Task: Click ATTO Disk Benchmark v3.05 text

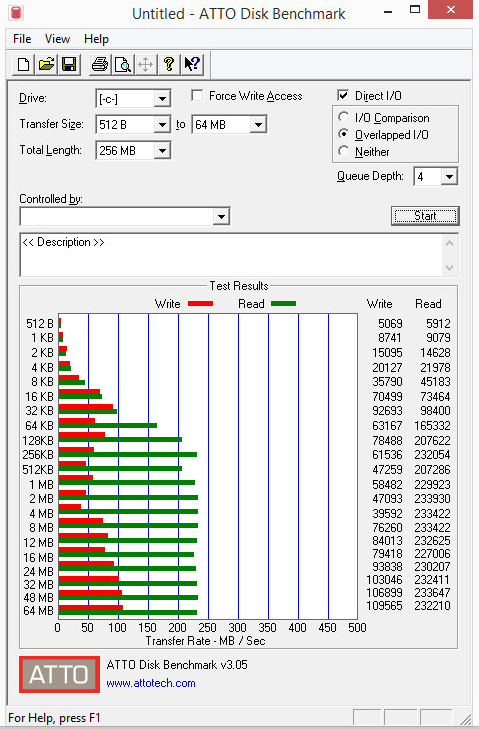Action: point(177,665)
